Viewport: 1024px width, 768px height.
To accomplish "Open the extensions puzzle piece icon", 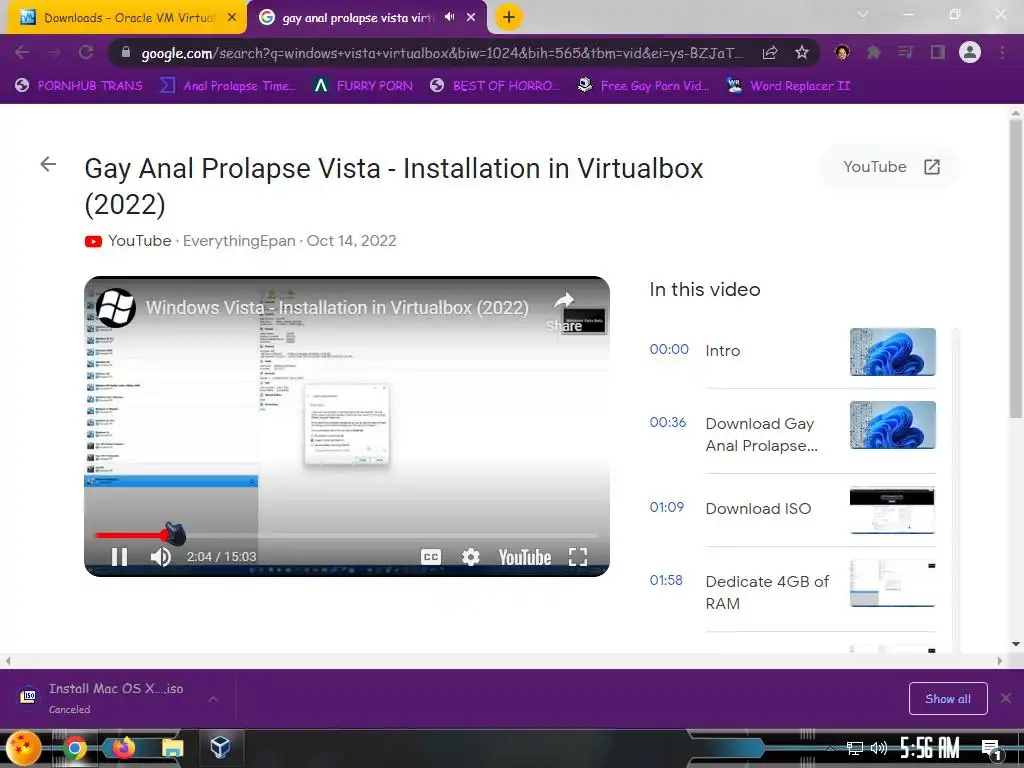I will (x=873, y=52).
